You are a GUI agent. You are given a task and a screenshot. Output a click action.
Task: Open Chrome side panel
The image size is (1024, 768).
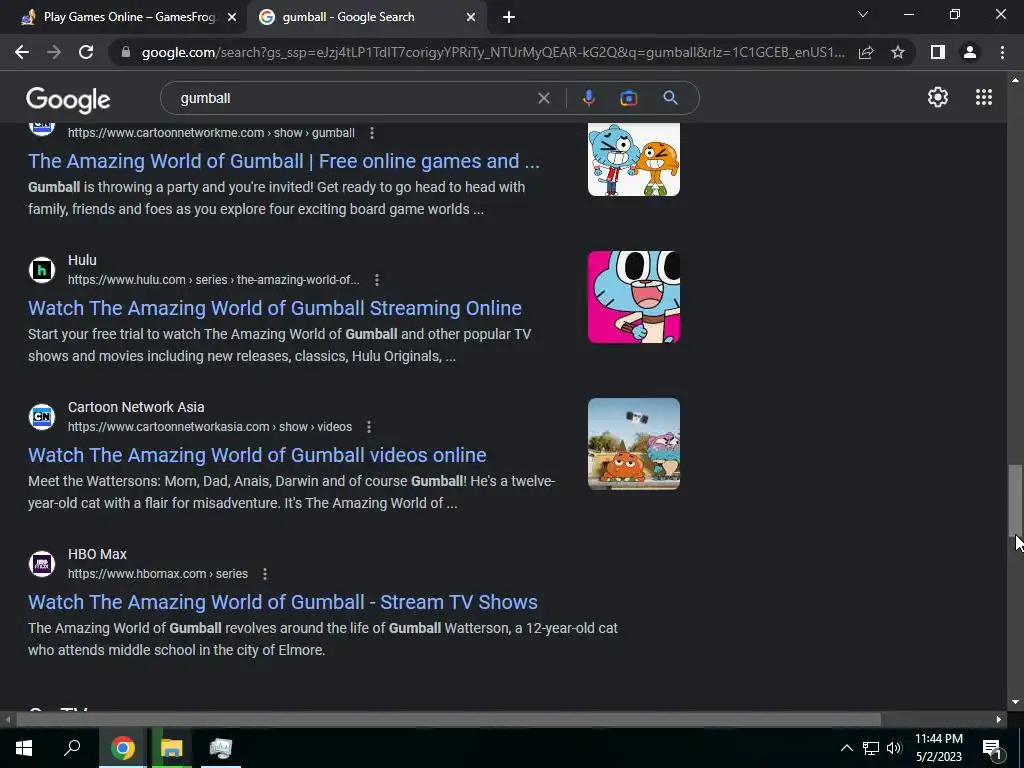pos(938,52)
